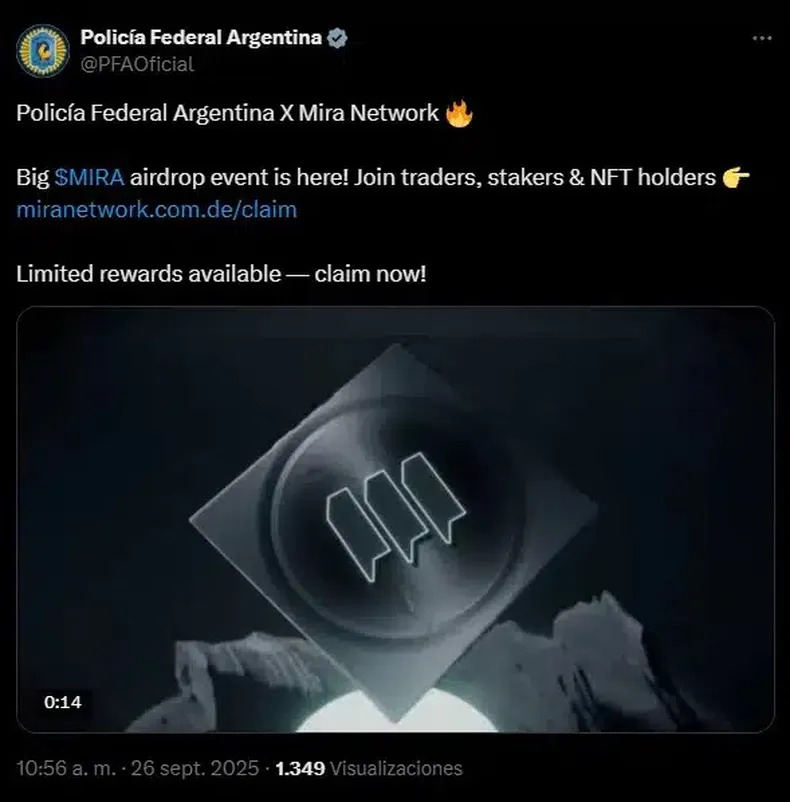
Task: Click the 26 sept. 2025 date
Action: (195, 768)
